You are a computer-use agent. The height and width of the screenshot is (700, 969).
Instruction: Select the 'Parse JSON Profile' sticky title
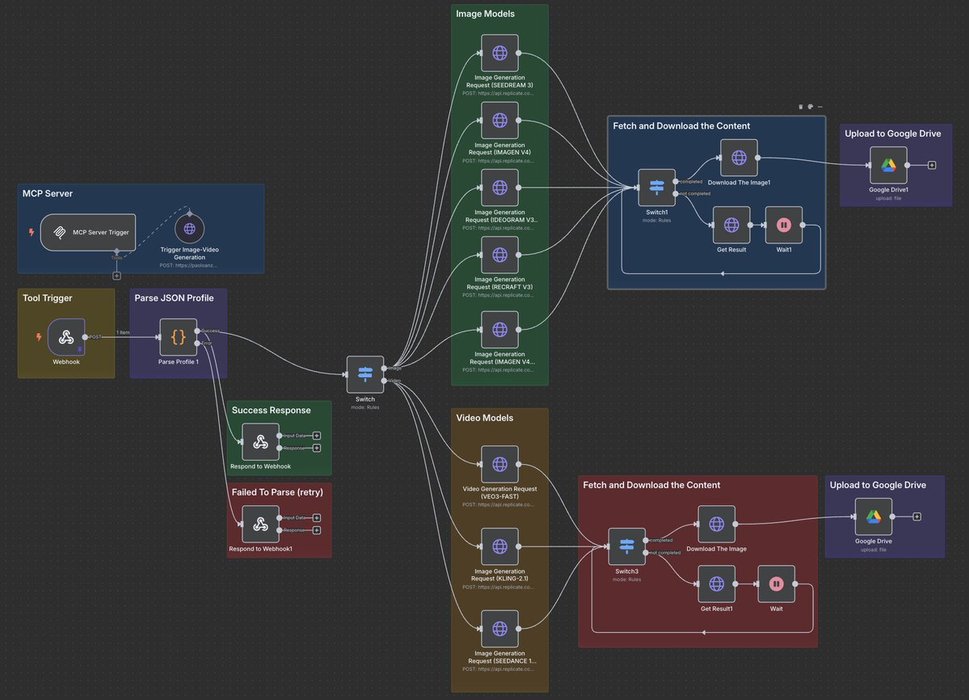click(x=174, y=298)
